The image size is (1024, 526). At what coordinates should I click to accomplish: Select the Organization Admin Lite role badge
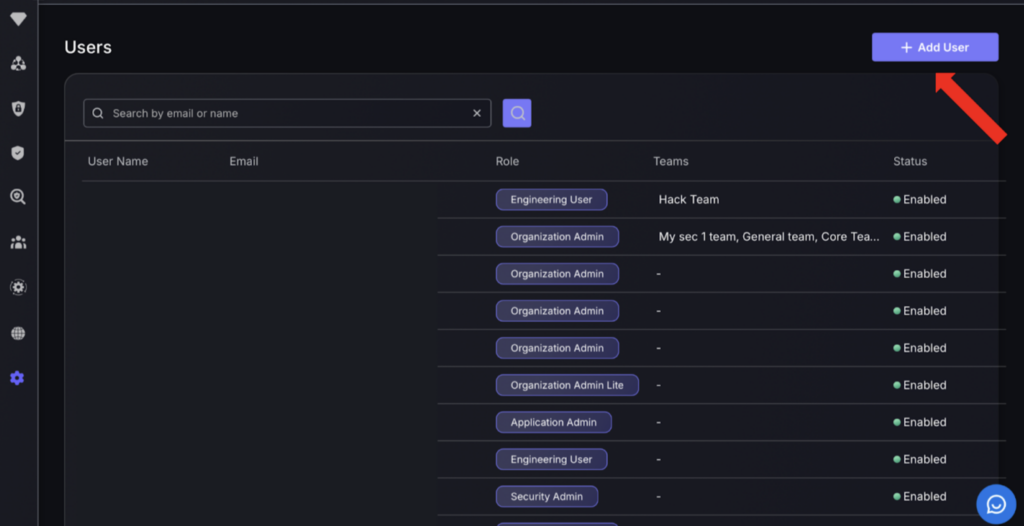pyautogui.click(x=567, y=385)
